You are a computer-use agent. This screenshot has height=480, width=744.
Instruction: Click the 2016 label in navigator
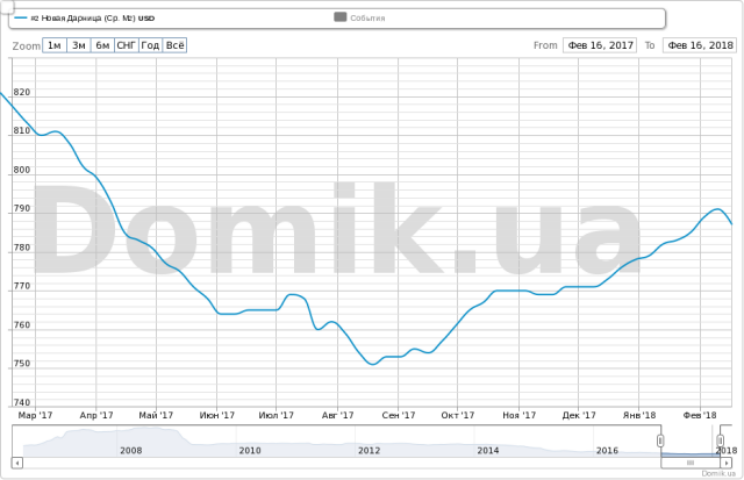[x=607, y=450]
